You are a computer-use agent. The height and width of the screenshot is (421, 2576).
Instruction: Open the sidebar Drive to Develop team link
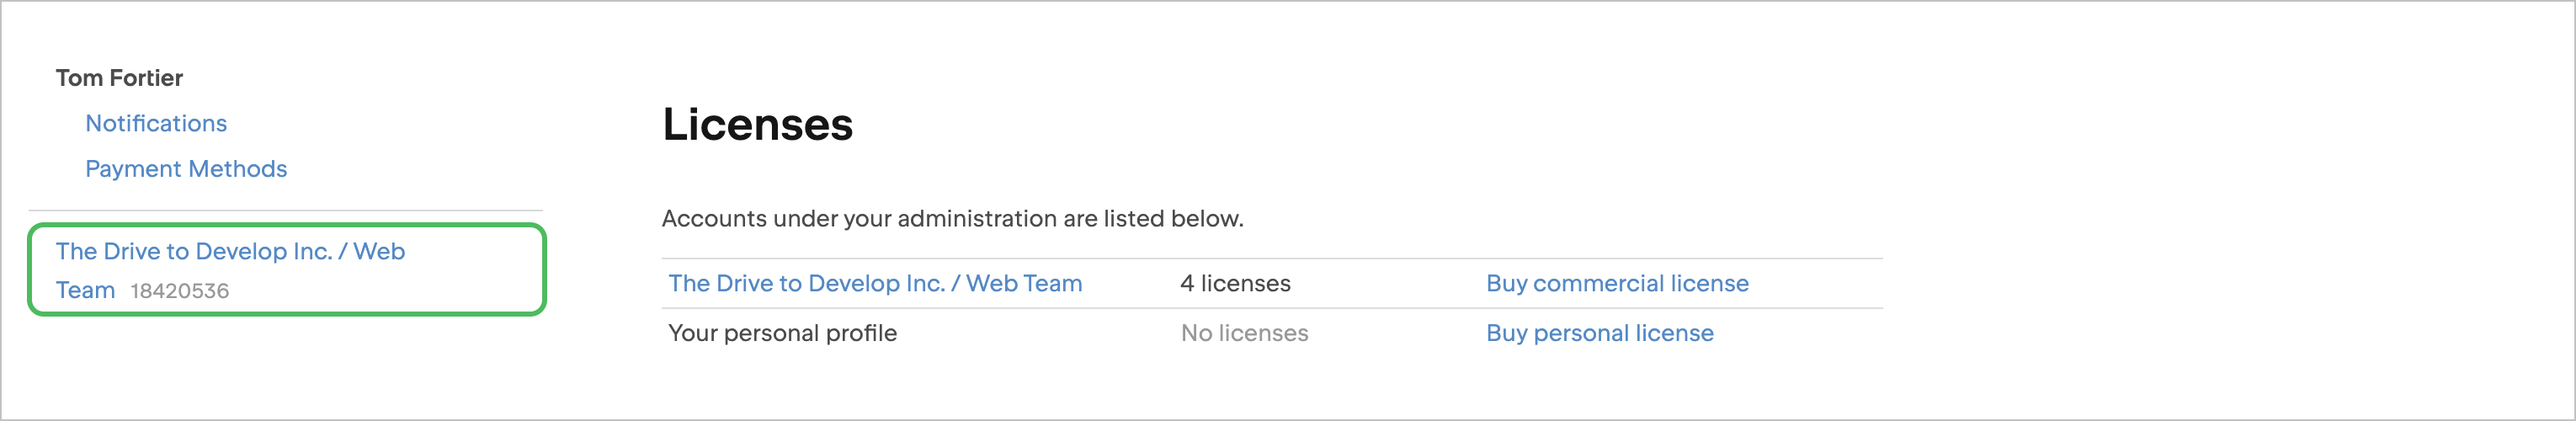click(x=230, y=252)
